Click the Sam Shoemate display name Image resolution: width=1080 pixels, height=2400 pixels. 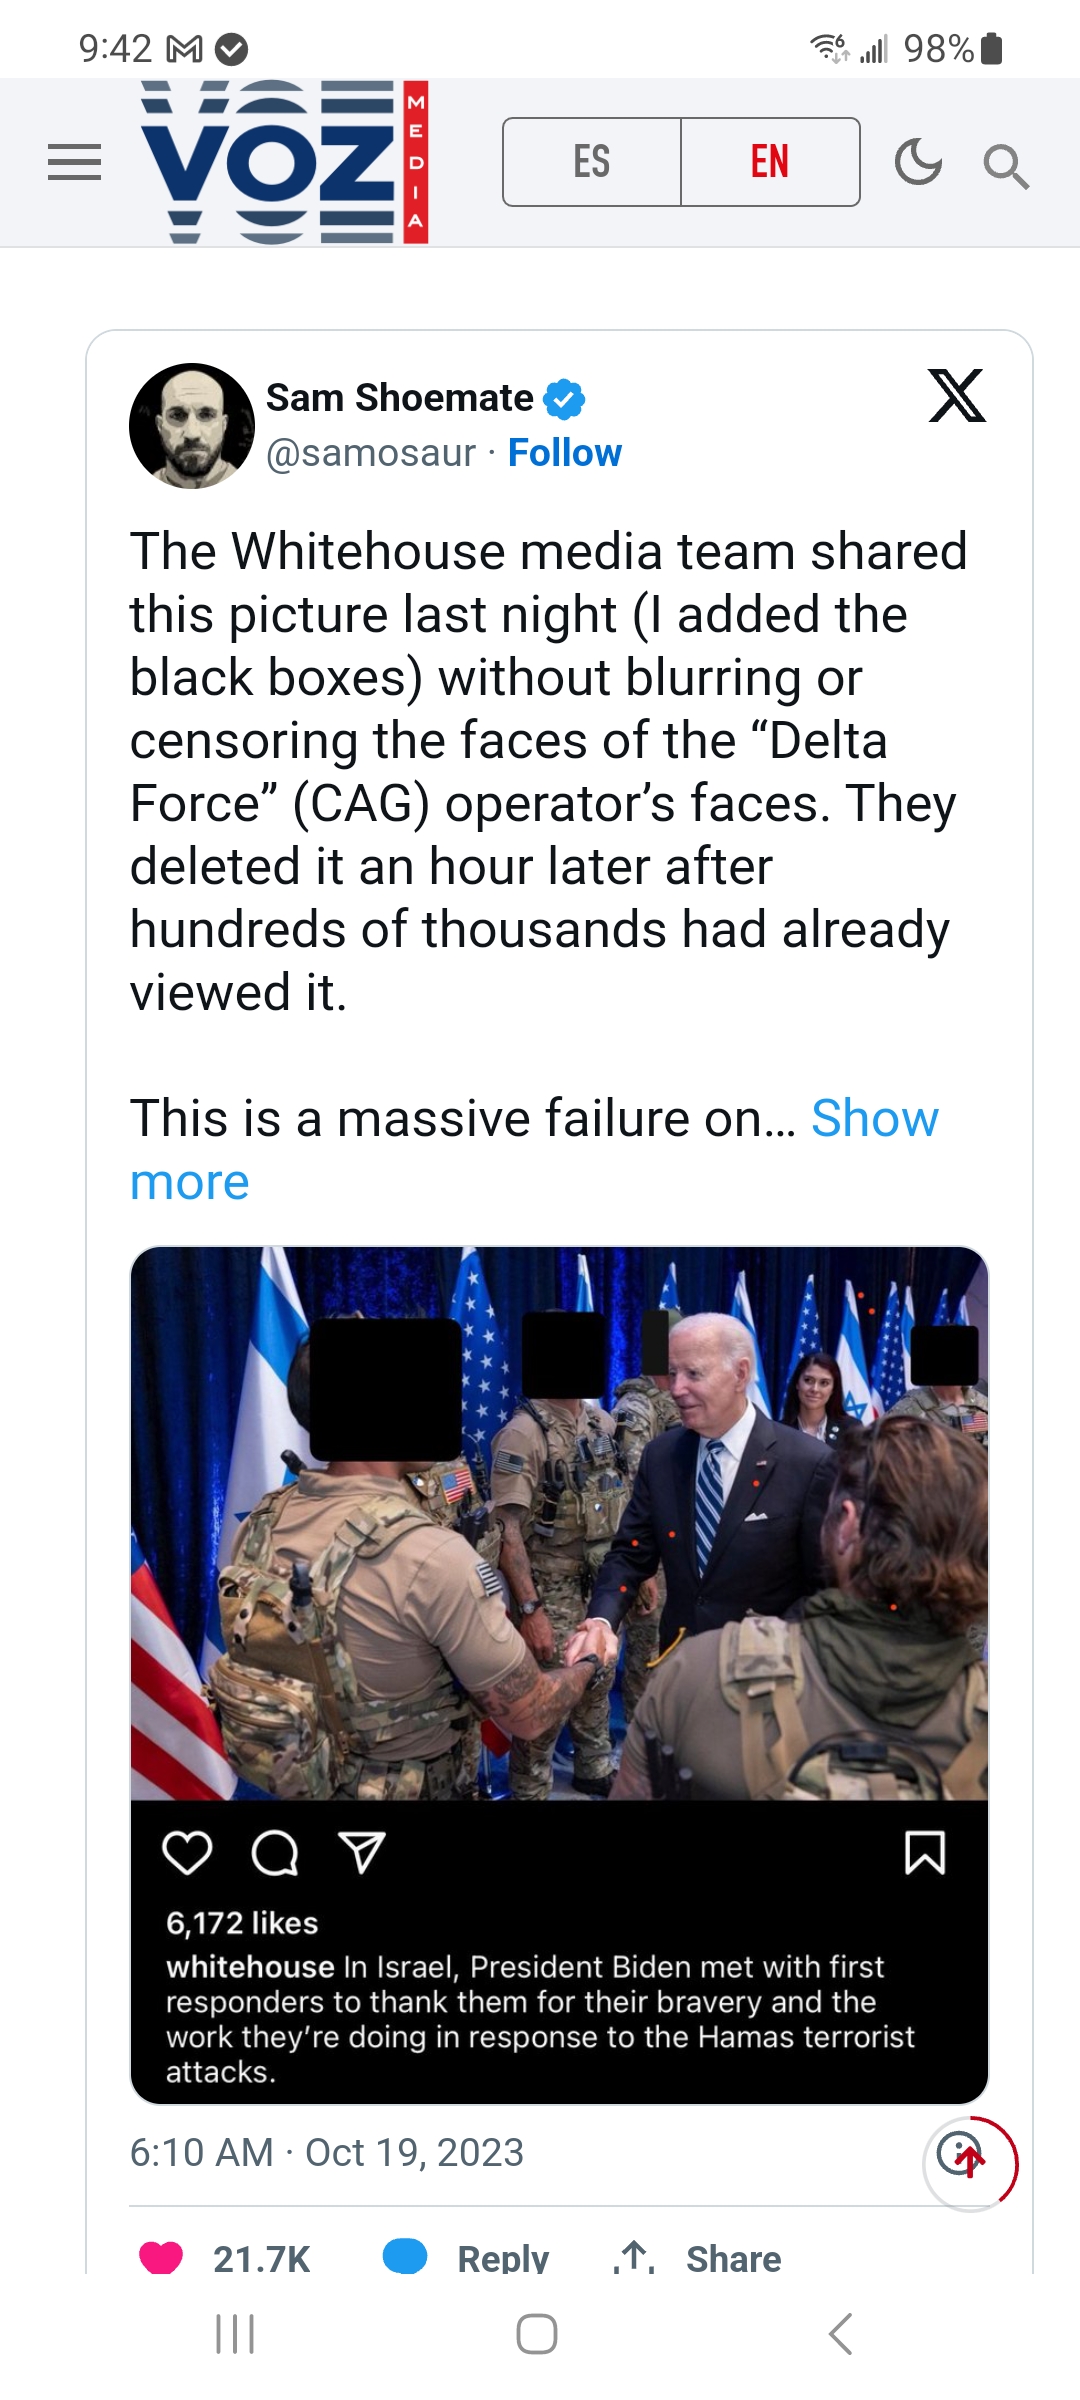tap(399, 398)
